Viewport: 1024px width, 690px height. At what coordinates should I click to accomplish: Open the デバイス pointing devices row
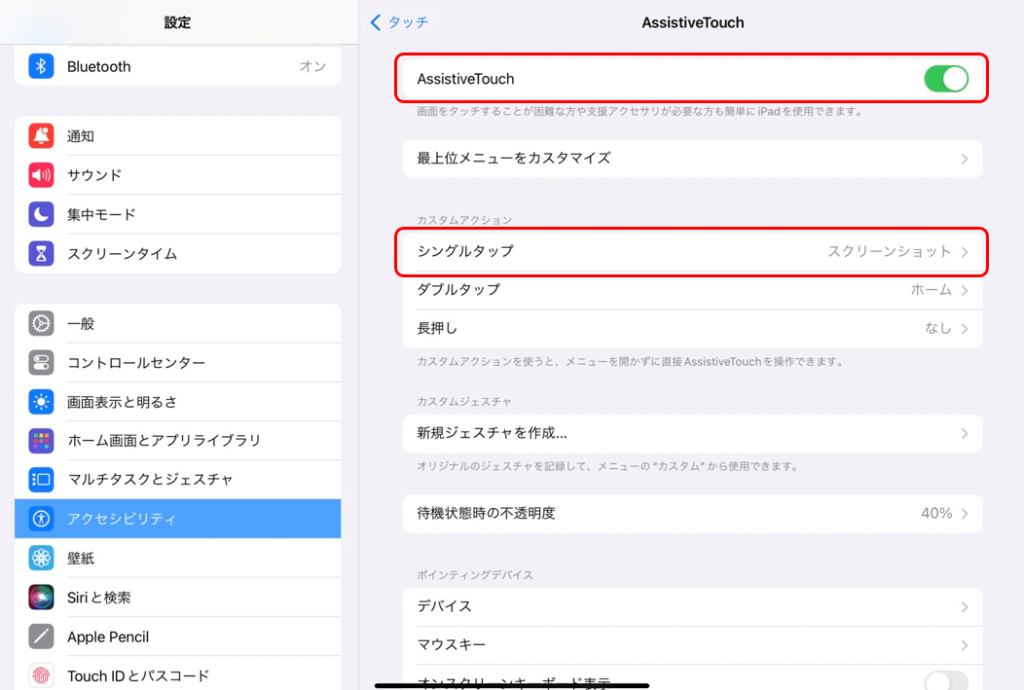click(692, 606)
